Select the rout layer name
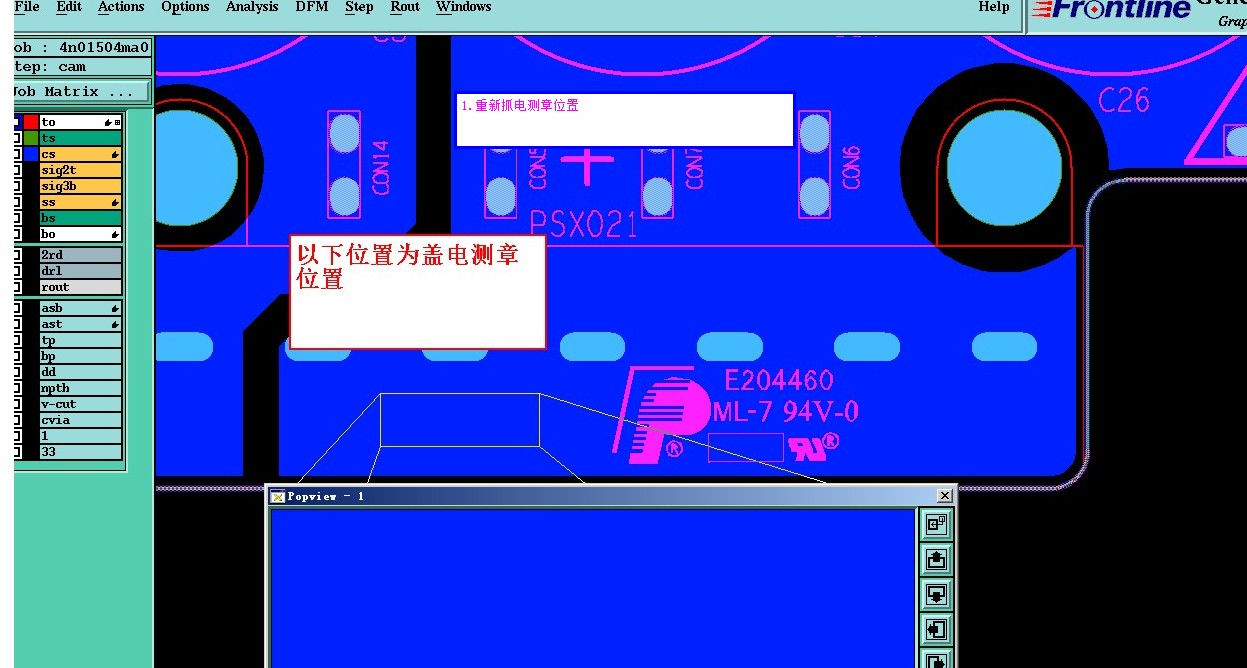 [x=80, y=287]
